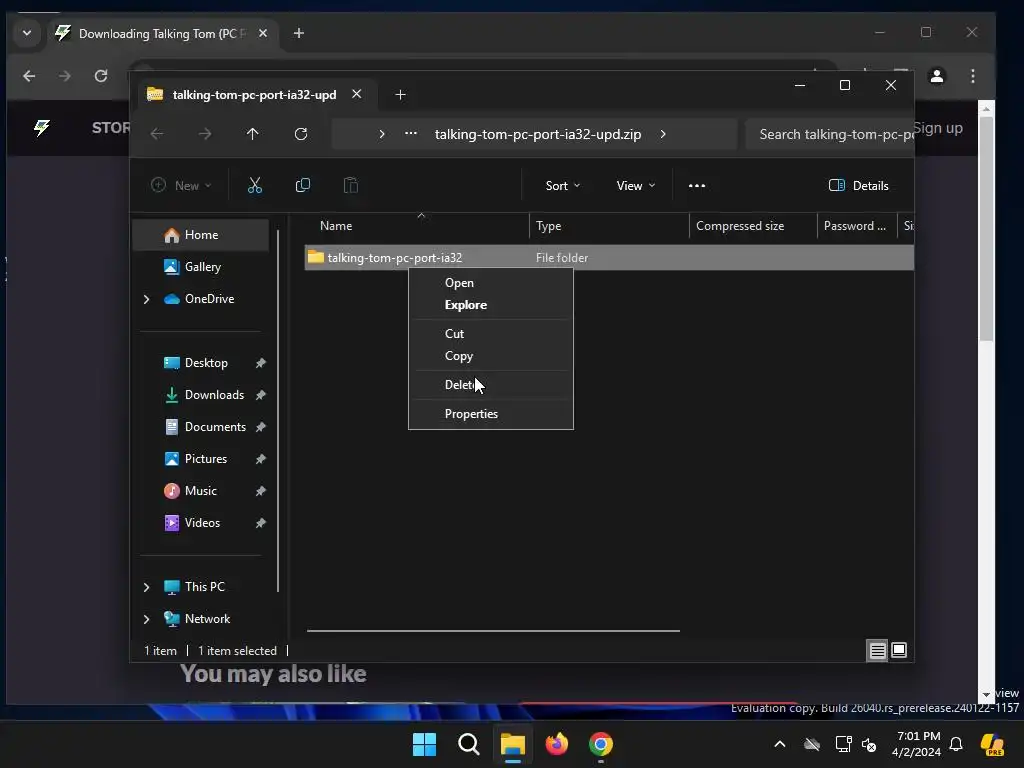Open a new Chrome tab
Screen dimensions: 1024x768
298,33
